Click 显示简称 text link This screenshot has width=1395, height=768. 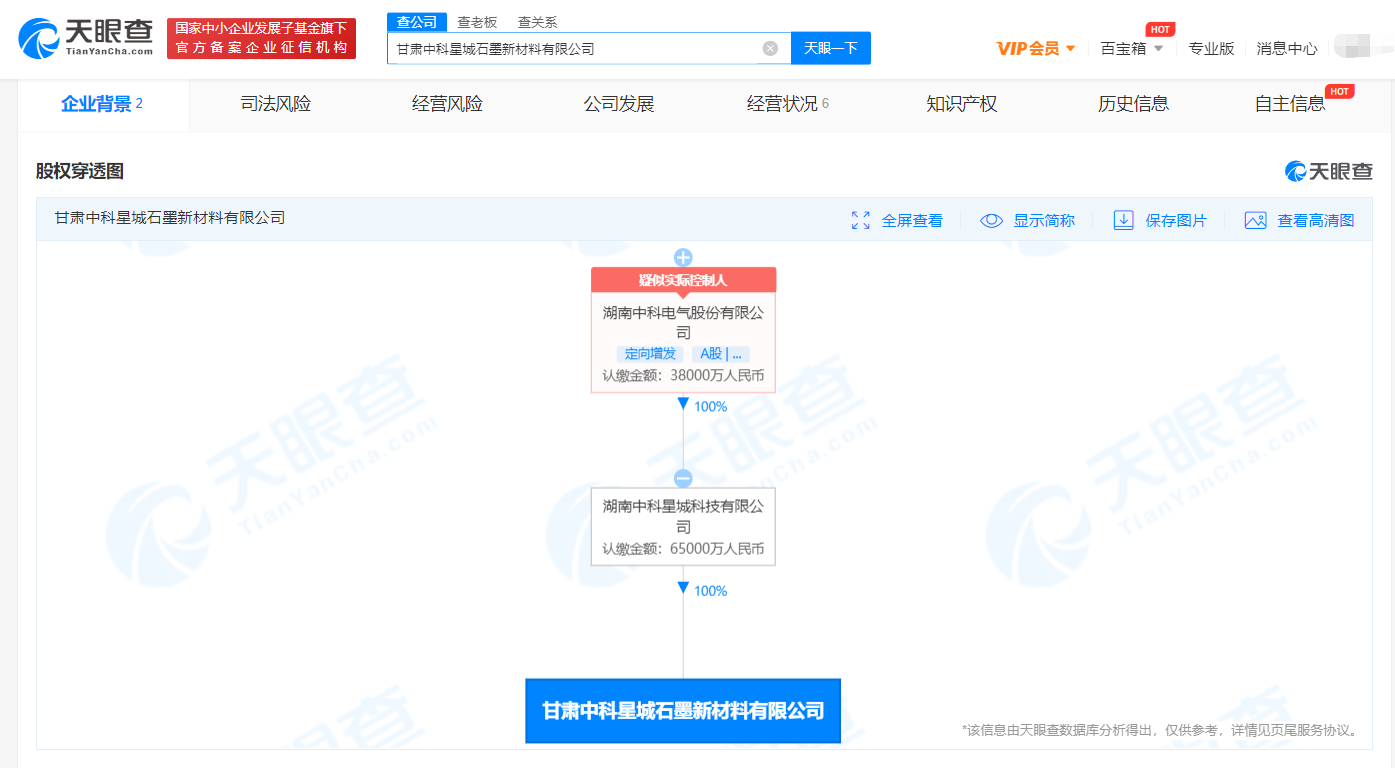(1044, 220)
